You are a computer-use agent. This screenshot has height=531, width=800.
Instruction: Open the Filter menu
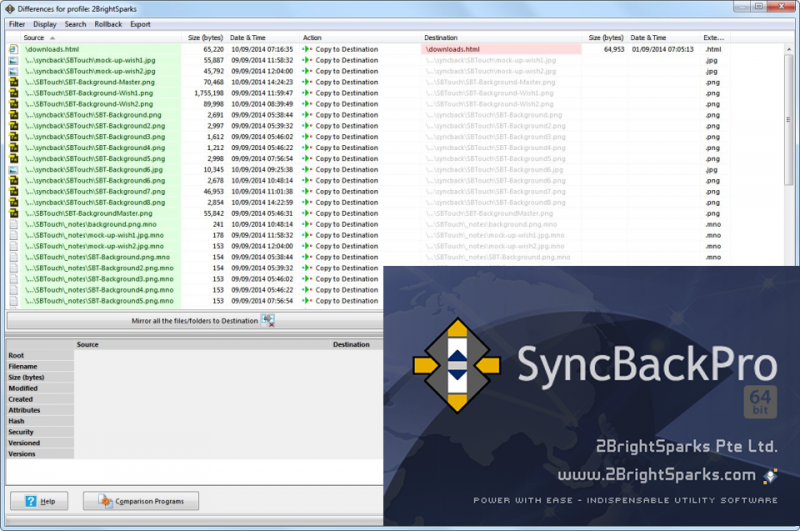[x=17, y=24]
